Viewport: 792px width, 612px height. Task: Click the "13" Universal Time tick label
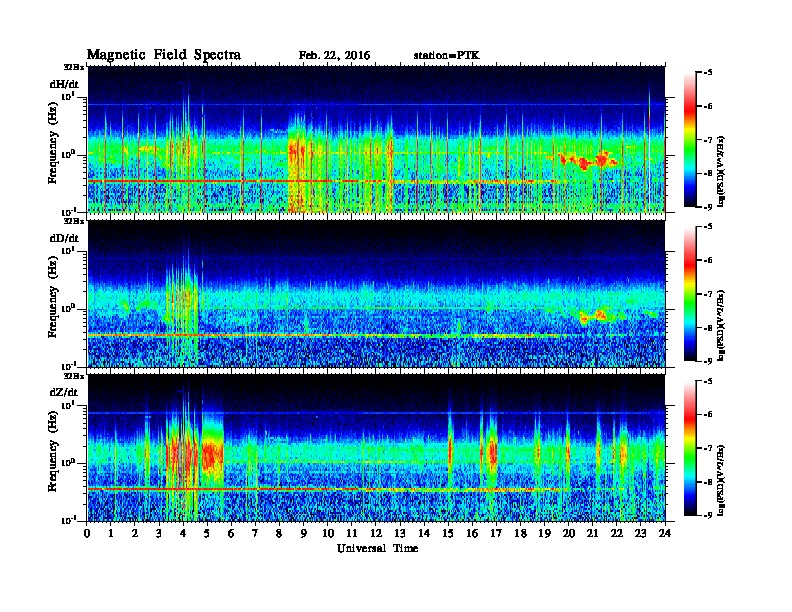click(x=400, y=533)
